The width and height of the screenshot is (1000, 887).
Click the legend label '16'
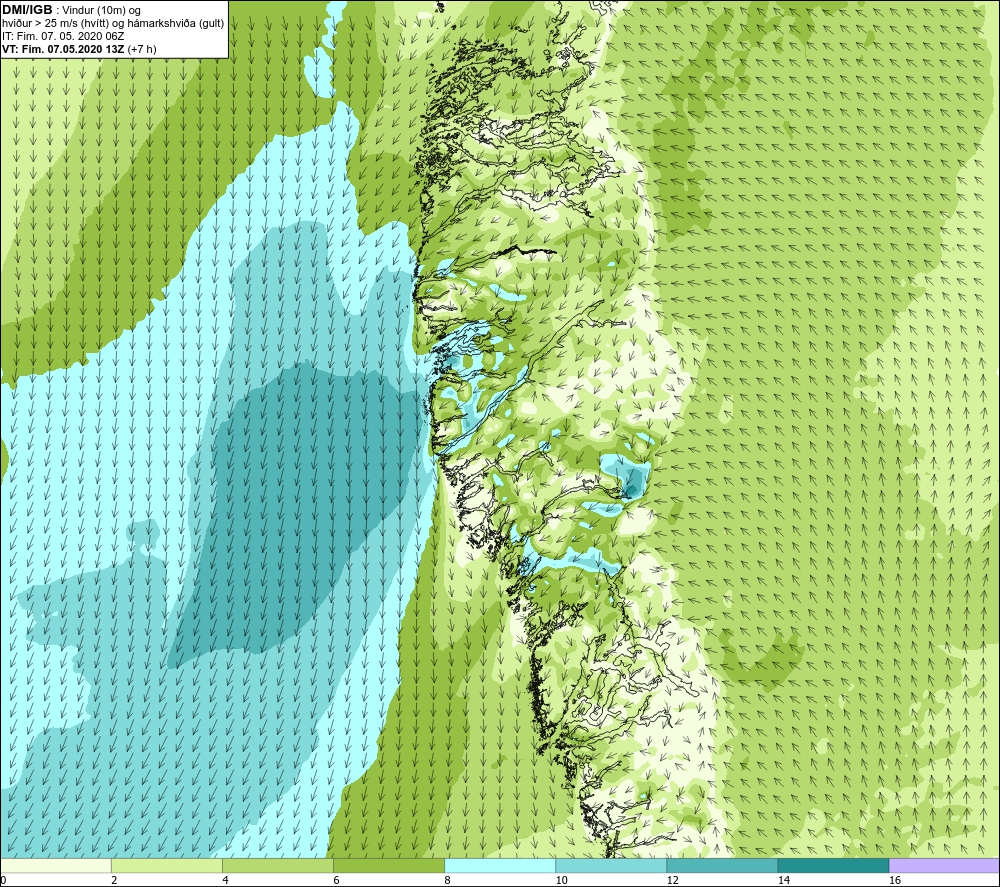point(895,881)
